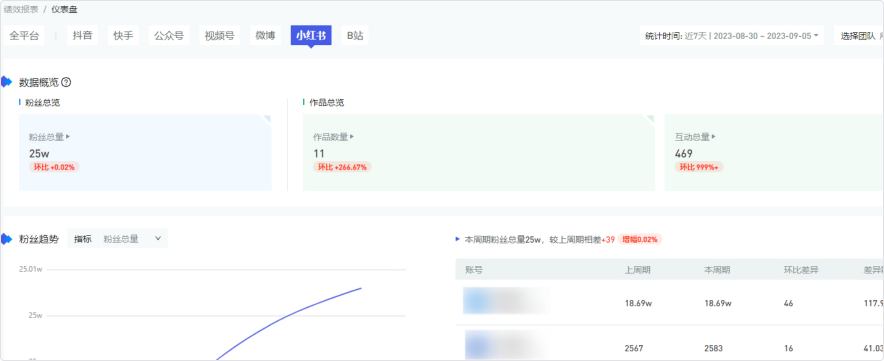Click the 本周期 column header

[717, 270]
